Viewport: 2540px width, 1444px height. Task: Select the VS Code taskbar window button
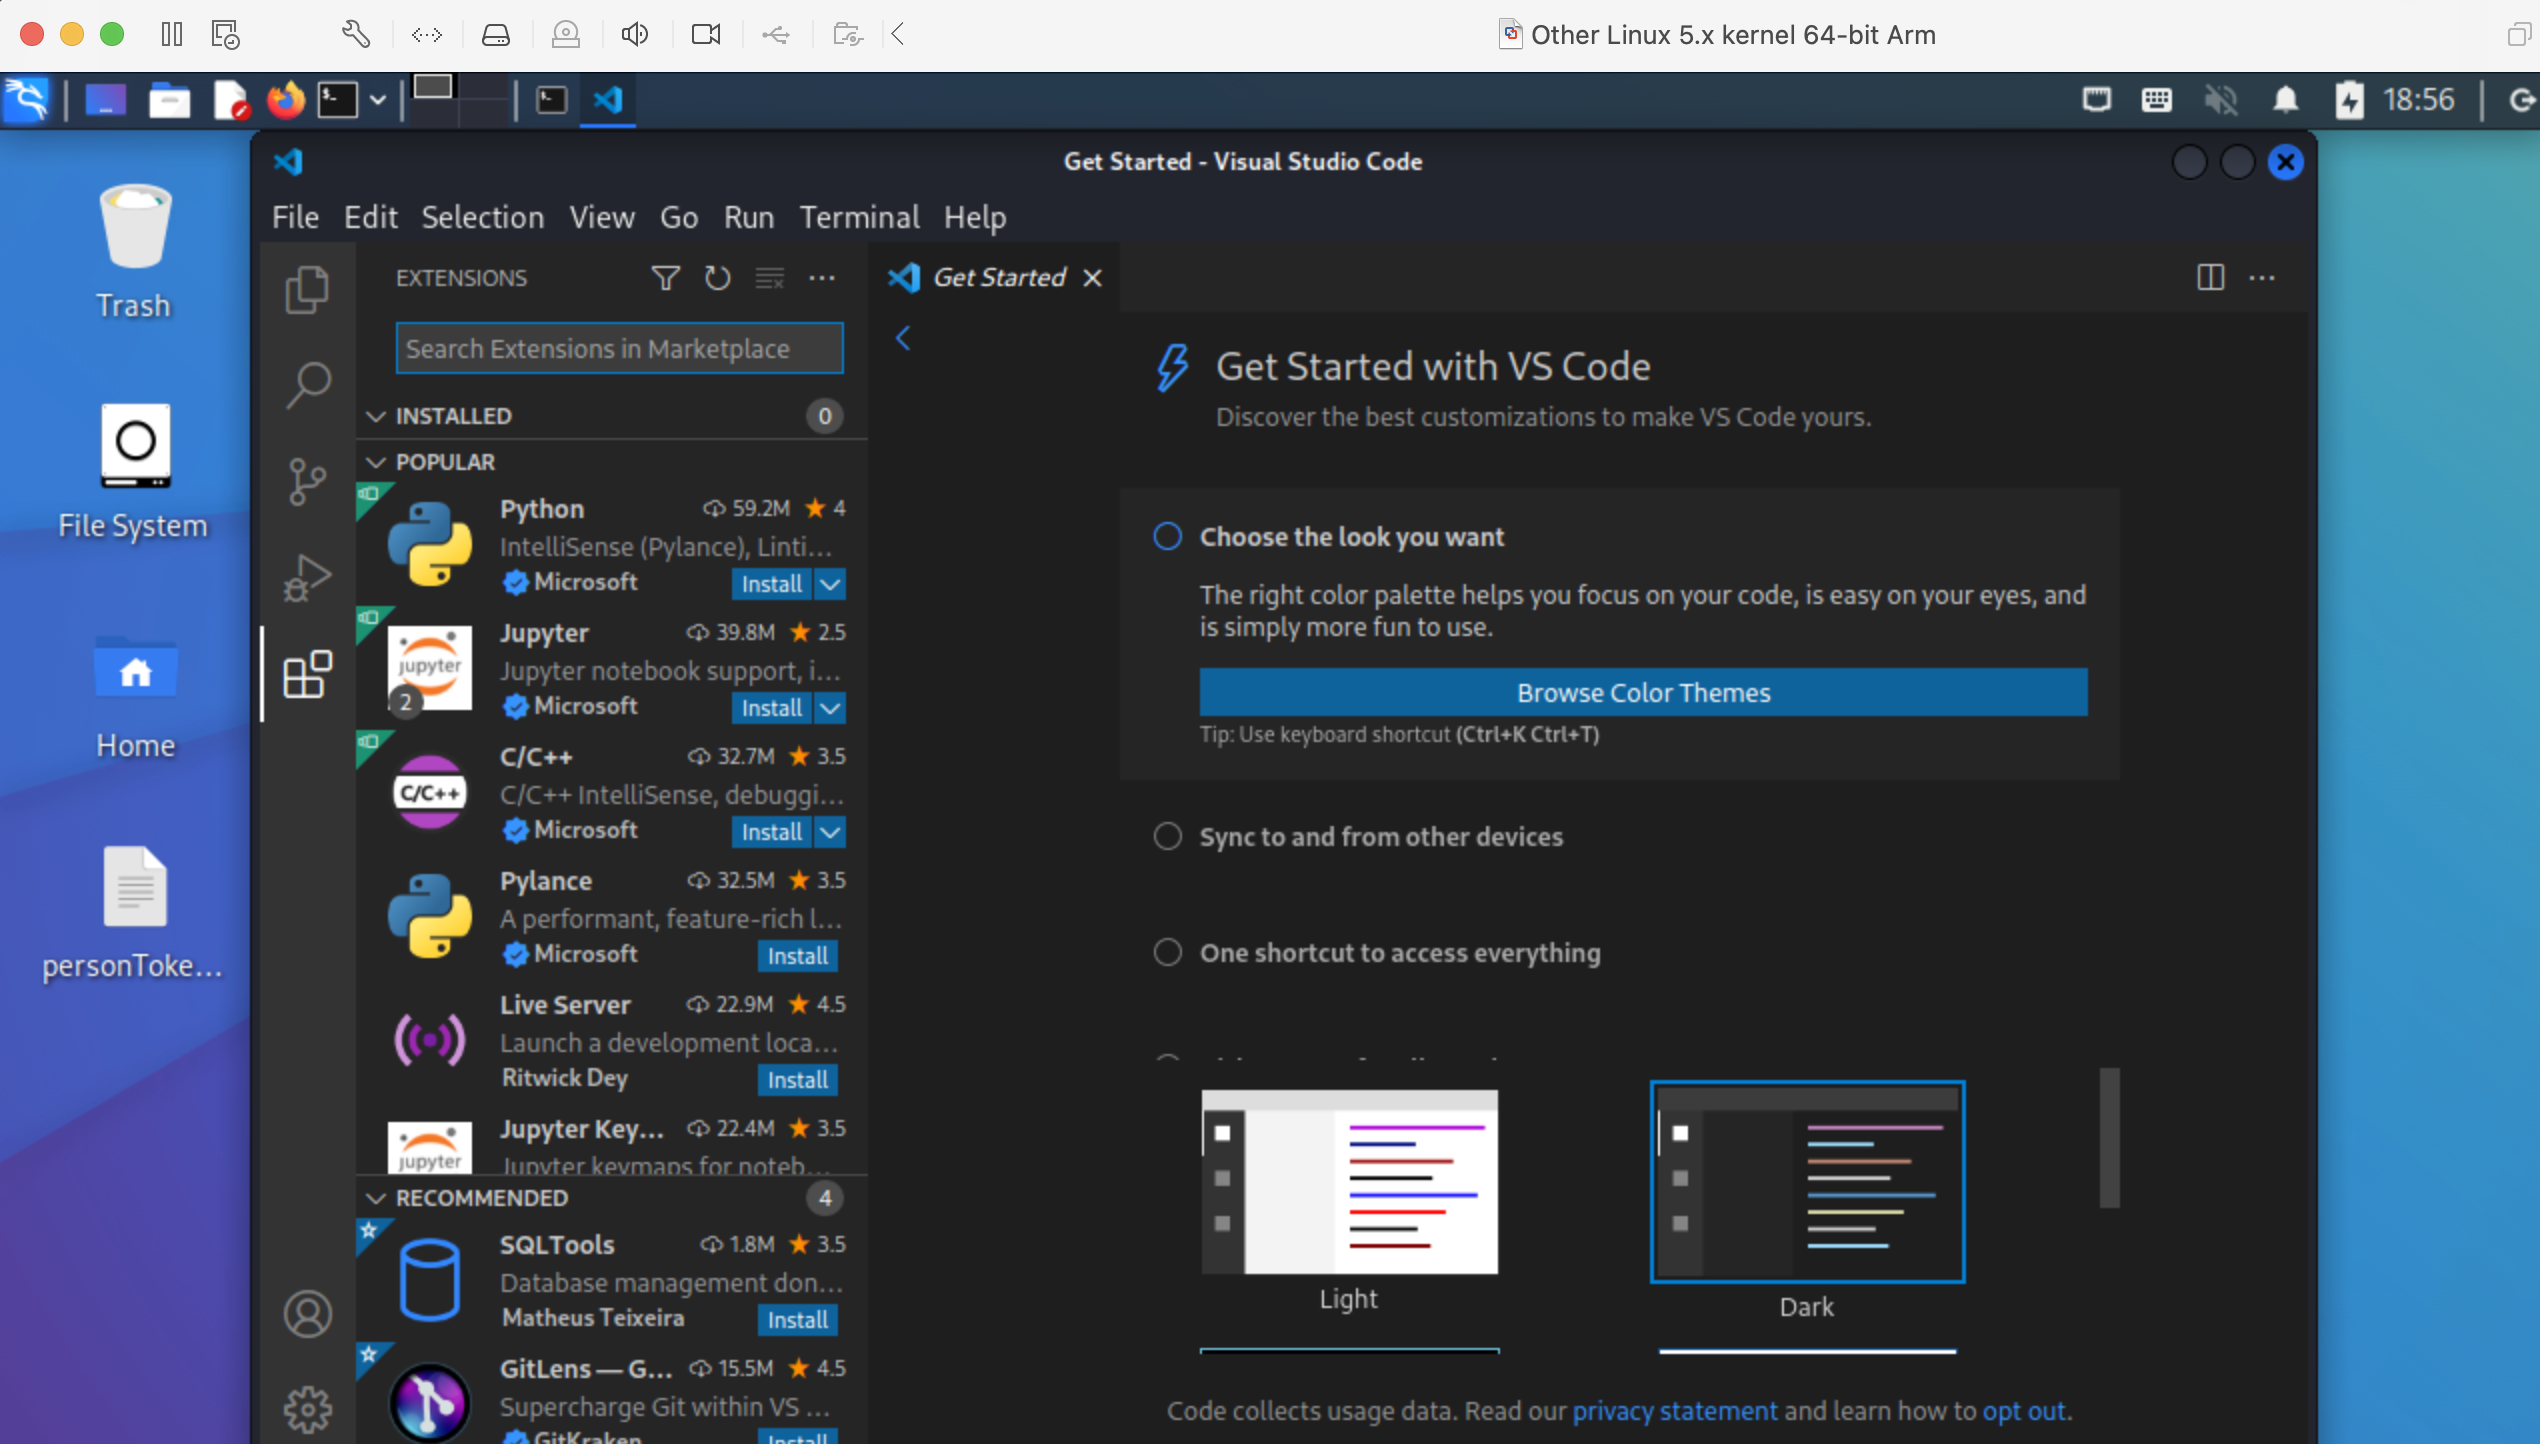coord(608,100)
